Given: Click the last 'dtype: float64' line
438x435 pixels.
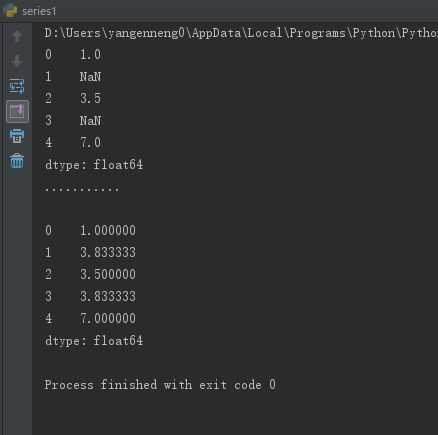Looking at the screenshot, I should pos(94,341).
